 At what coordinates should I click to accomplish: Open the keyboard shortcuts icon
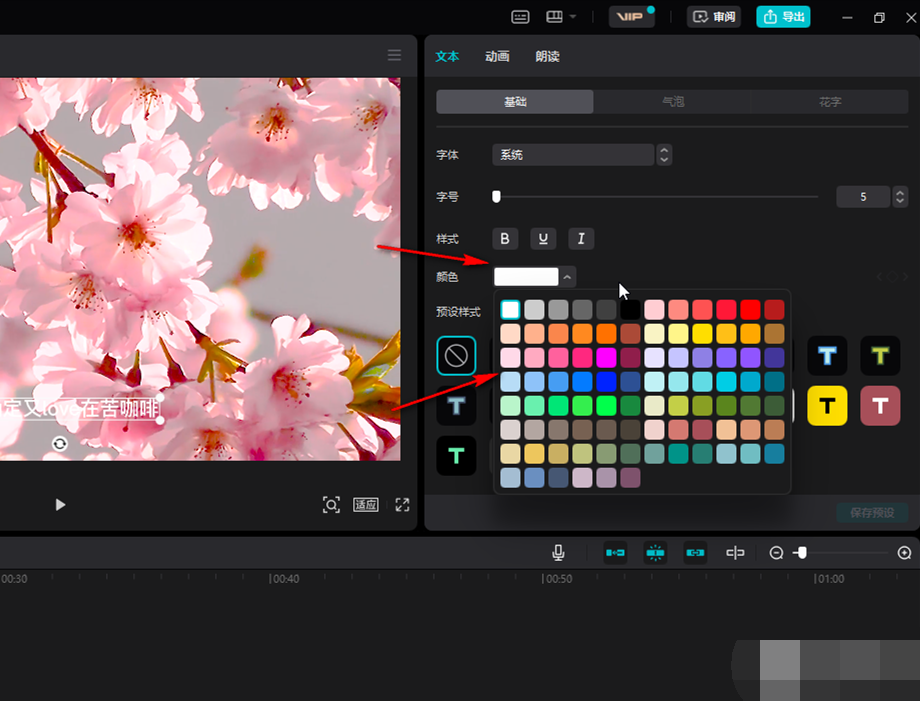(x=520, y=17)
